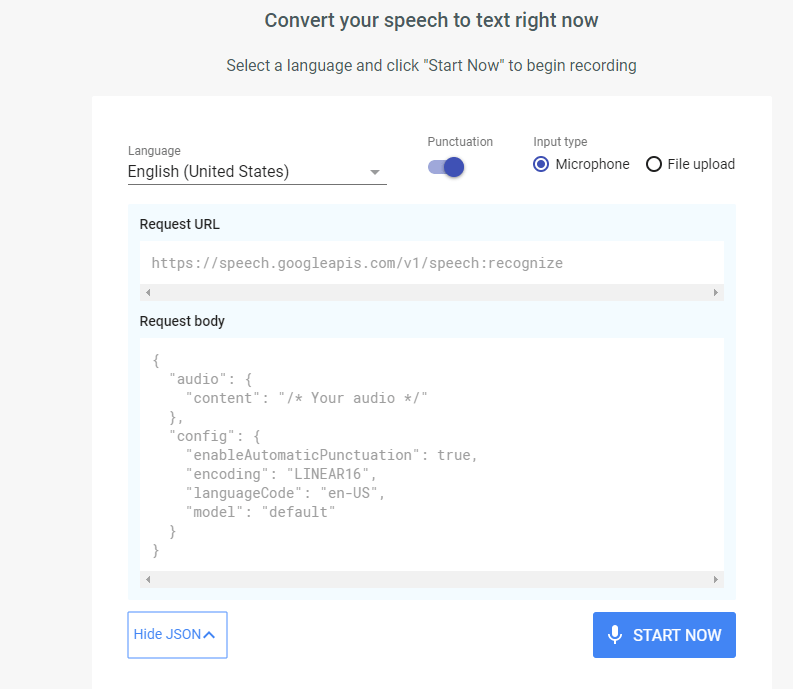This screenshot has width=793, height=689.
Task: Select English (United States) language combo box
Action: (x=245, y=172)
